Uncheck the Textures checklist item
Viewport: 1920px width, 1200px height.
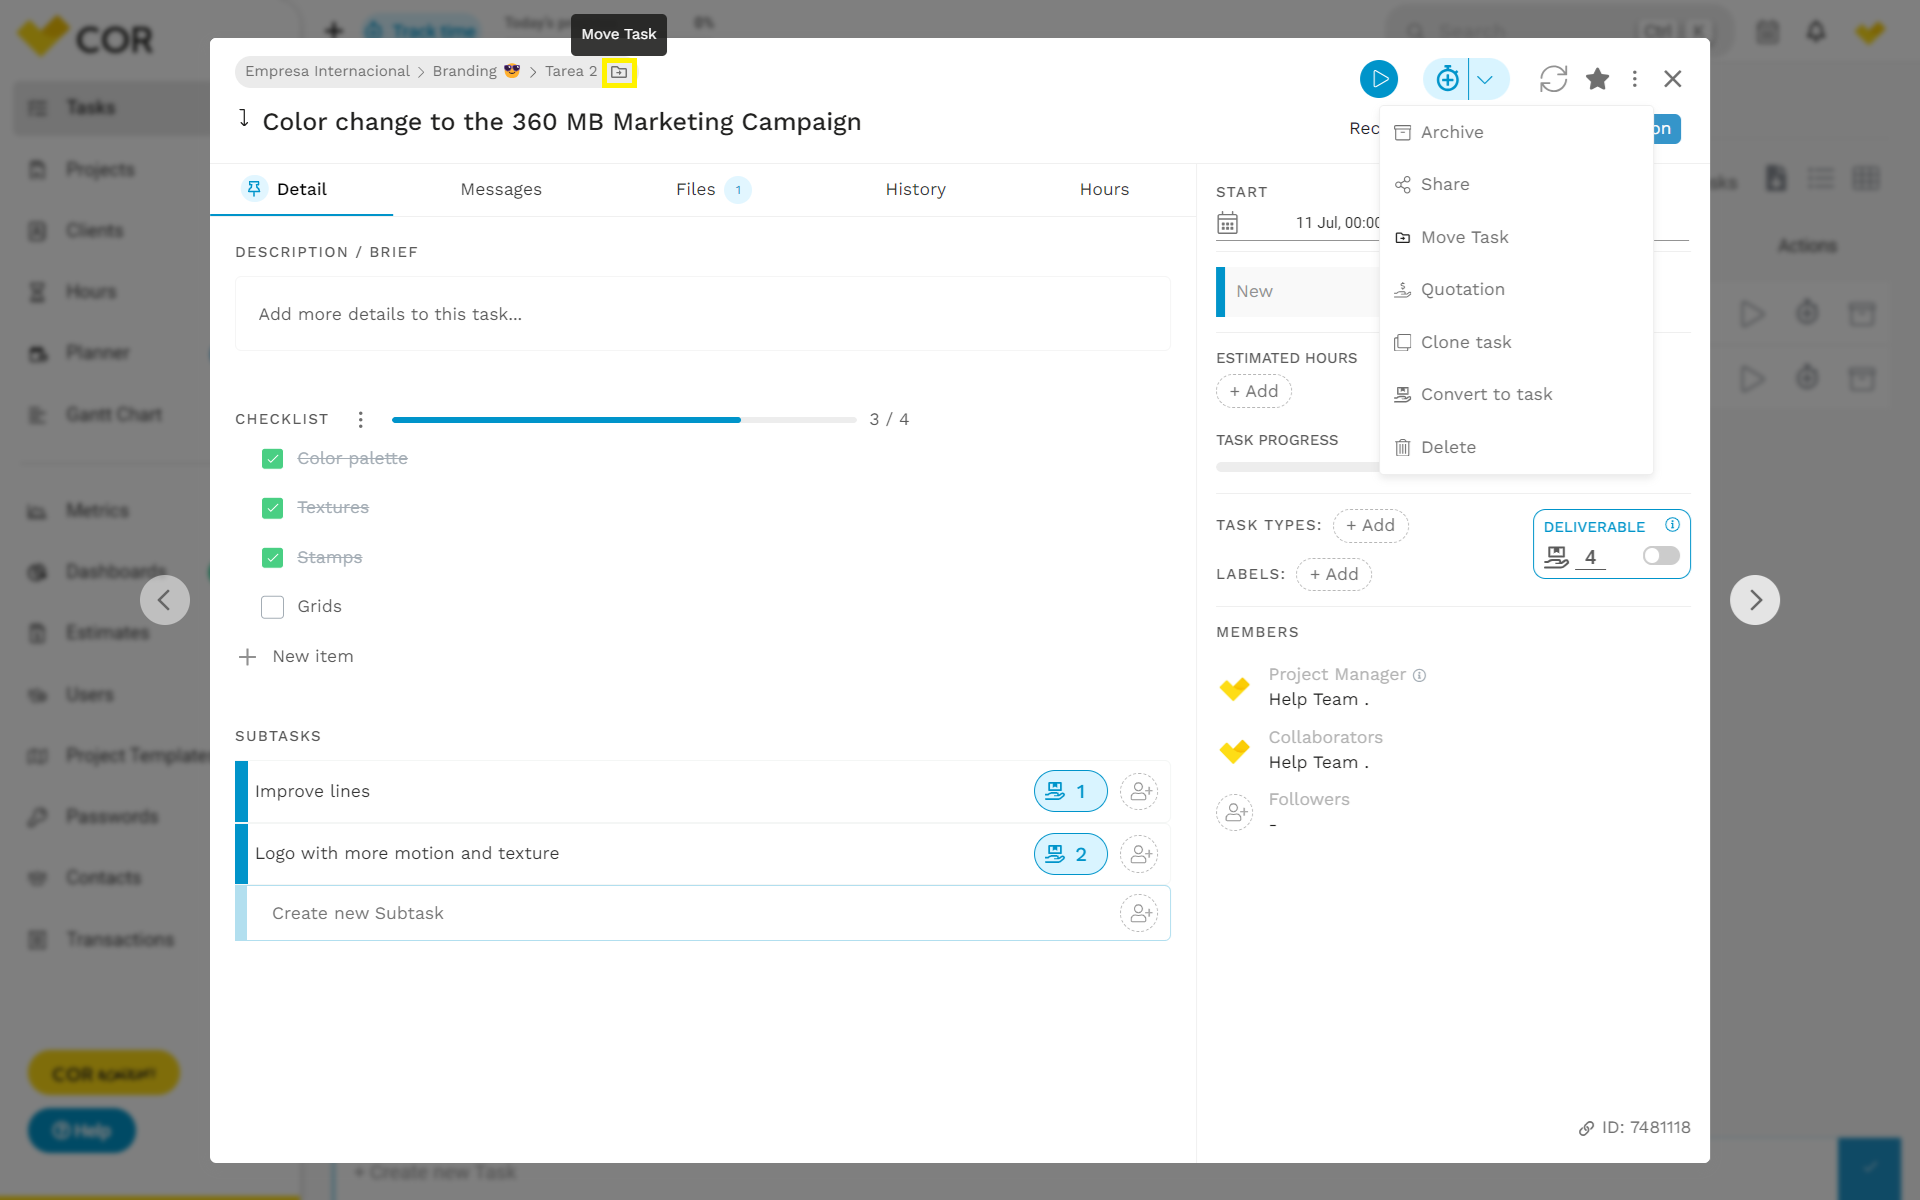[272, 508]
